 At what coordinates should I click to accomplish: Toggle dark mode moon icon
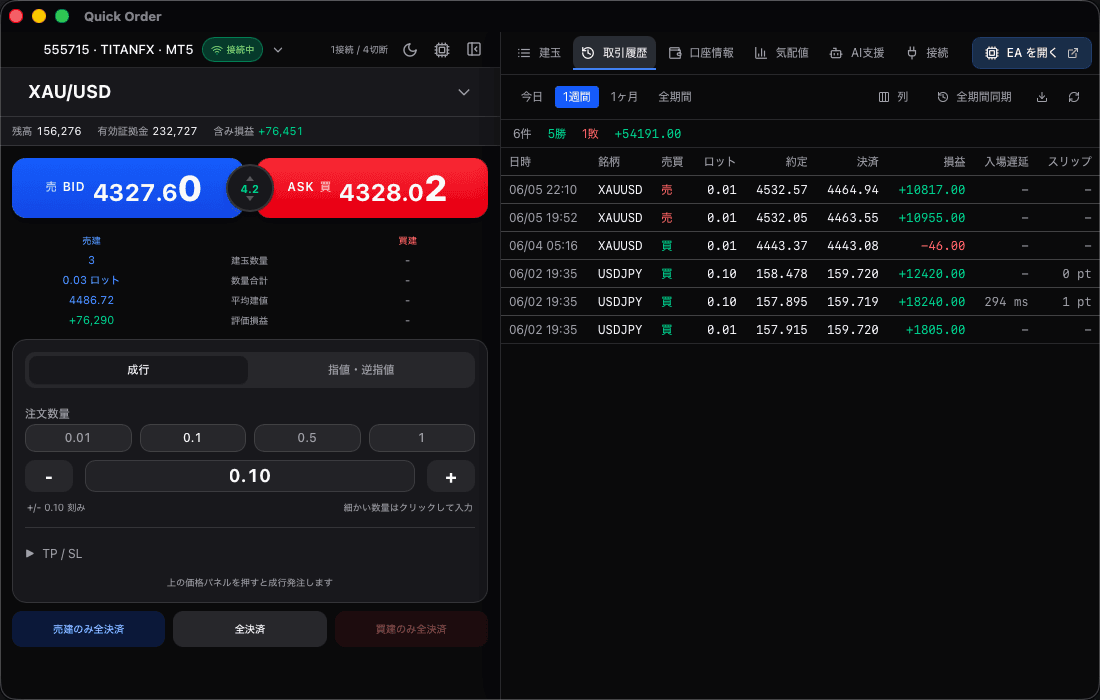pyautogui.click(x=410, y=50)
